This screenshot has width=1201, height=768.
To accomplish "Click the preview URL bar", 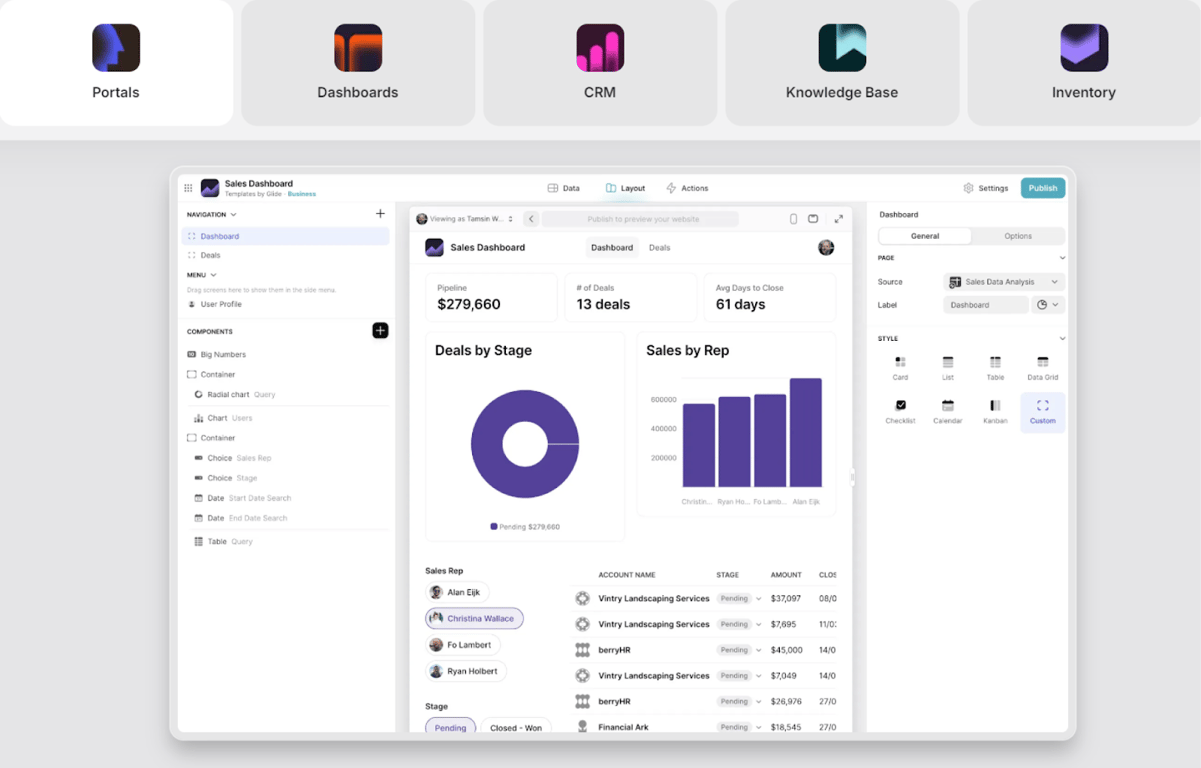I will (640, 219).
